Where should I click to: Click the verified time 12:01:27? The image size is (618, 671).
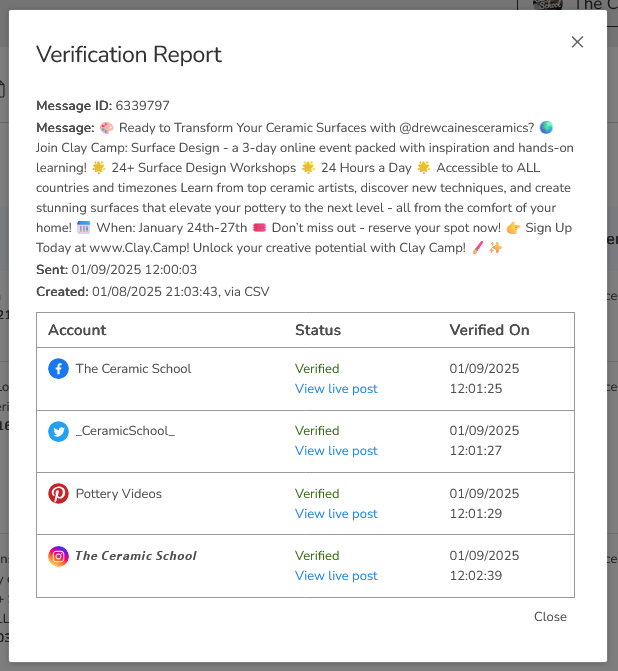tap(475, 451)
